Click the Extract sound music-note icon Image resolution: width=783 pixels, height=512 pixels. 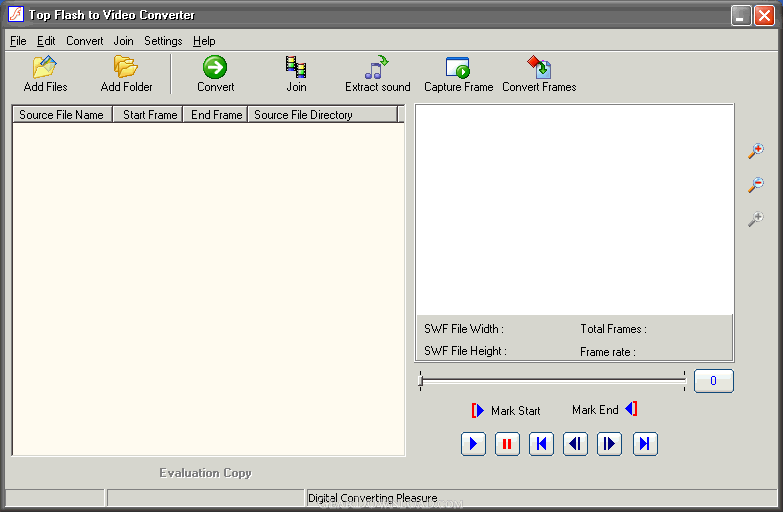[x=377, y=67]
